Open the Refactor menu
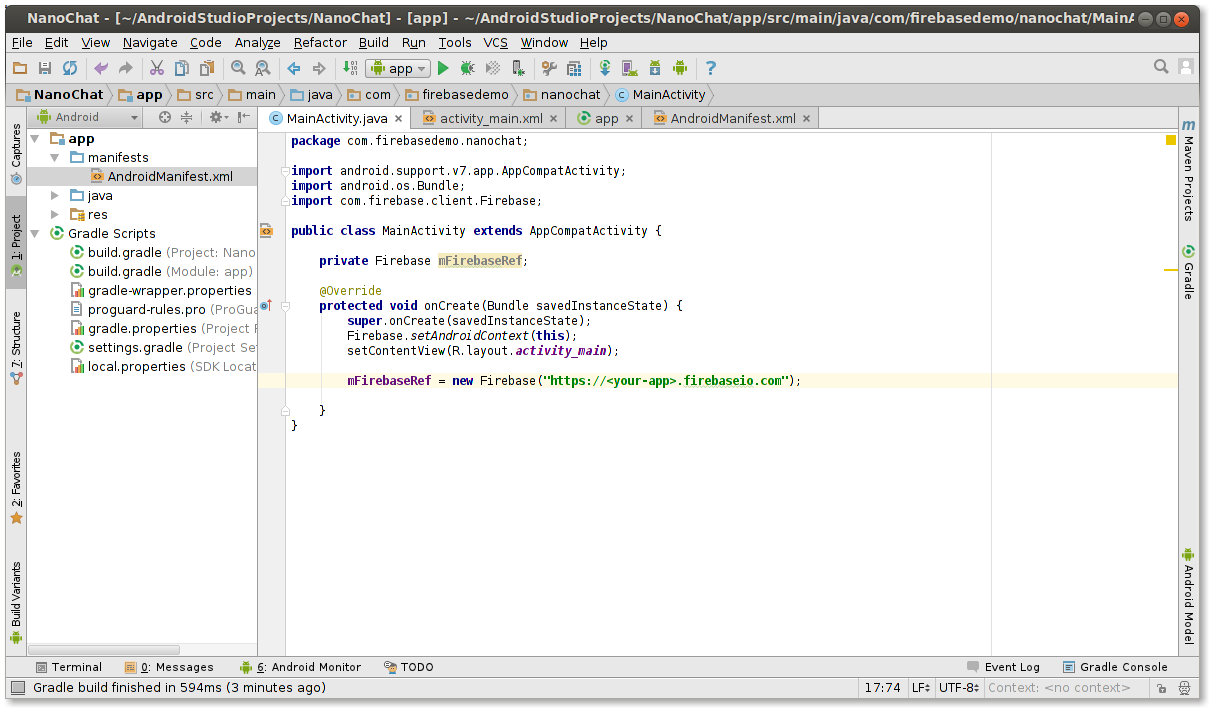This screenshot has width=1209, height=708. pos(320,42)
